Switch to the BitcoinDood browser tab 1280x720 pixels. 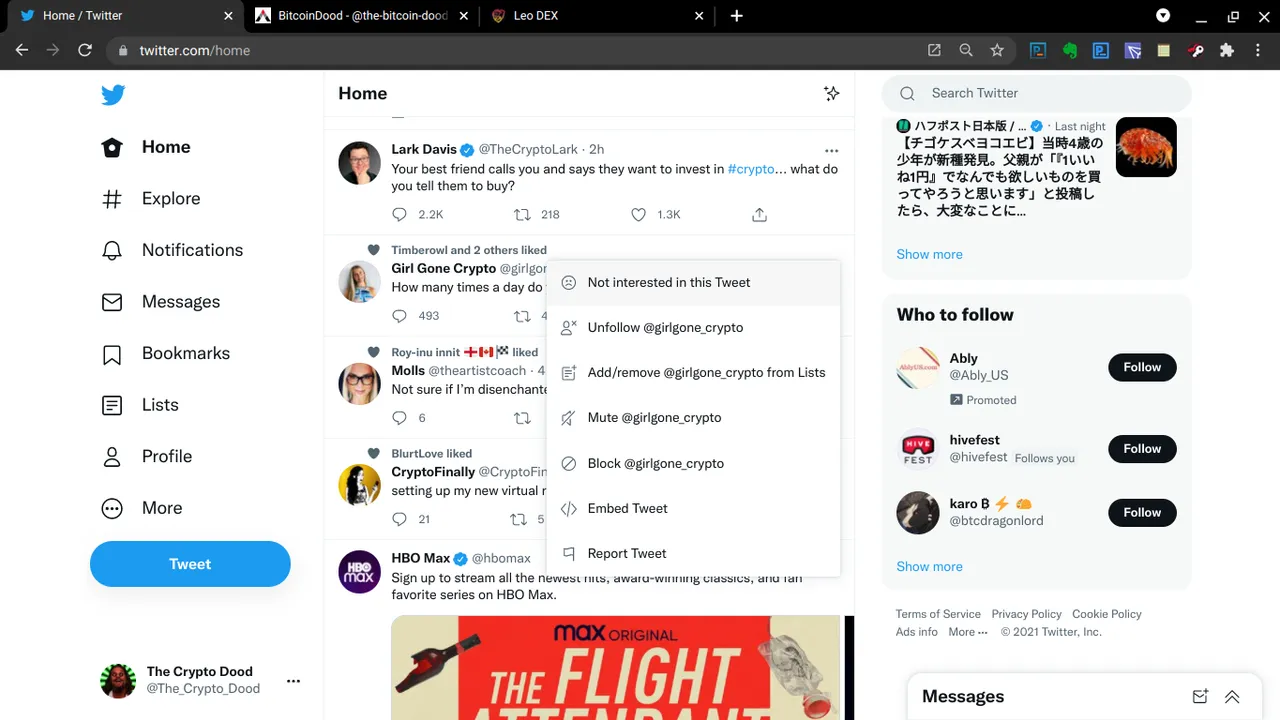[x=362, y=16]
